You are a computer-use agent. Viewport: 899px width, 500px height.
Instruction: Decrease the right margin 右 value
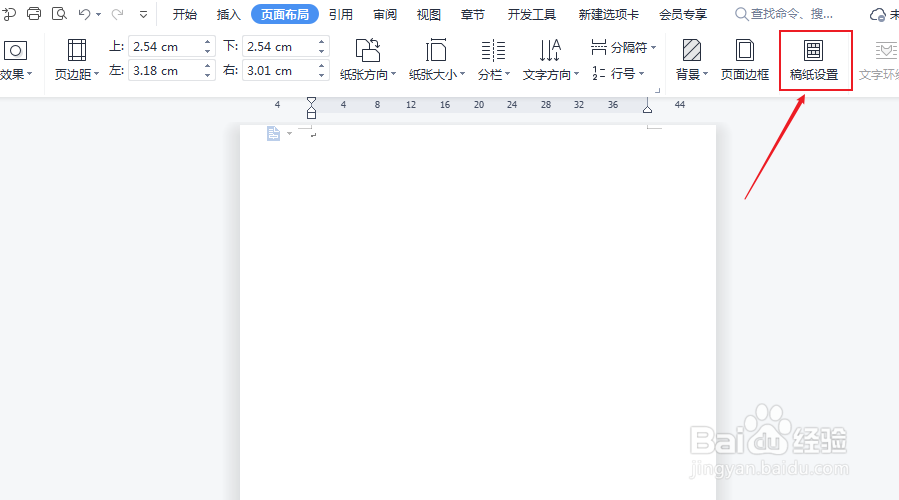(x=322, y=75)
